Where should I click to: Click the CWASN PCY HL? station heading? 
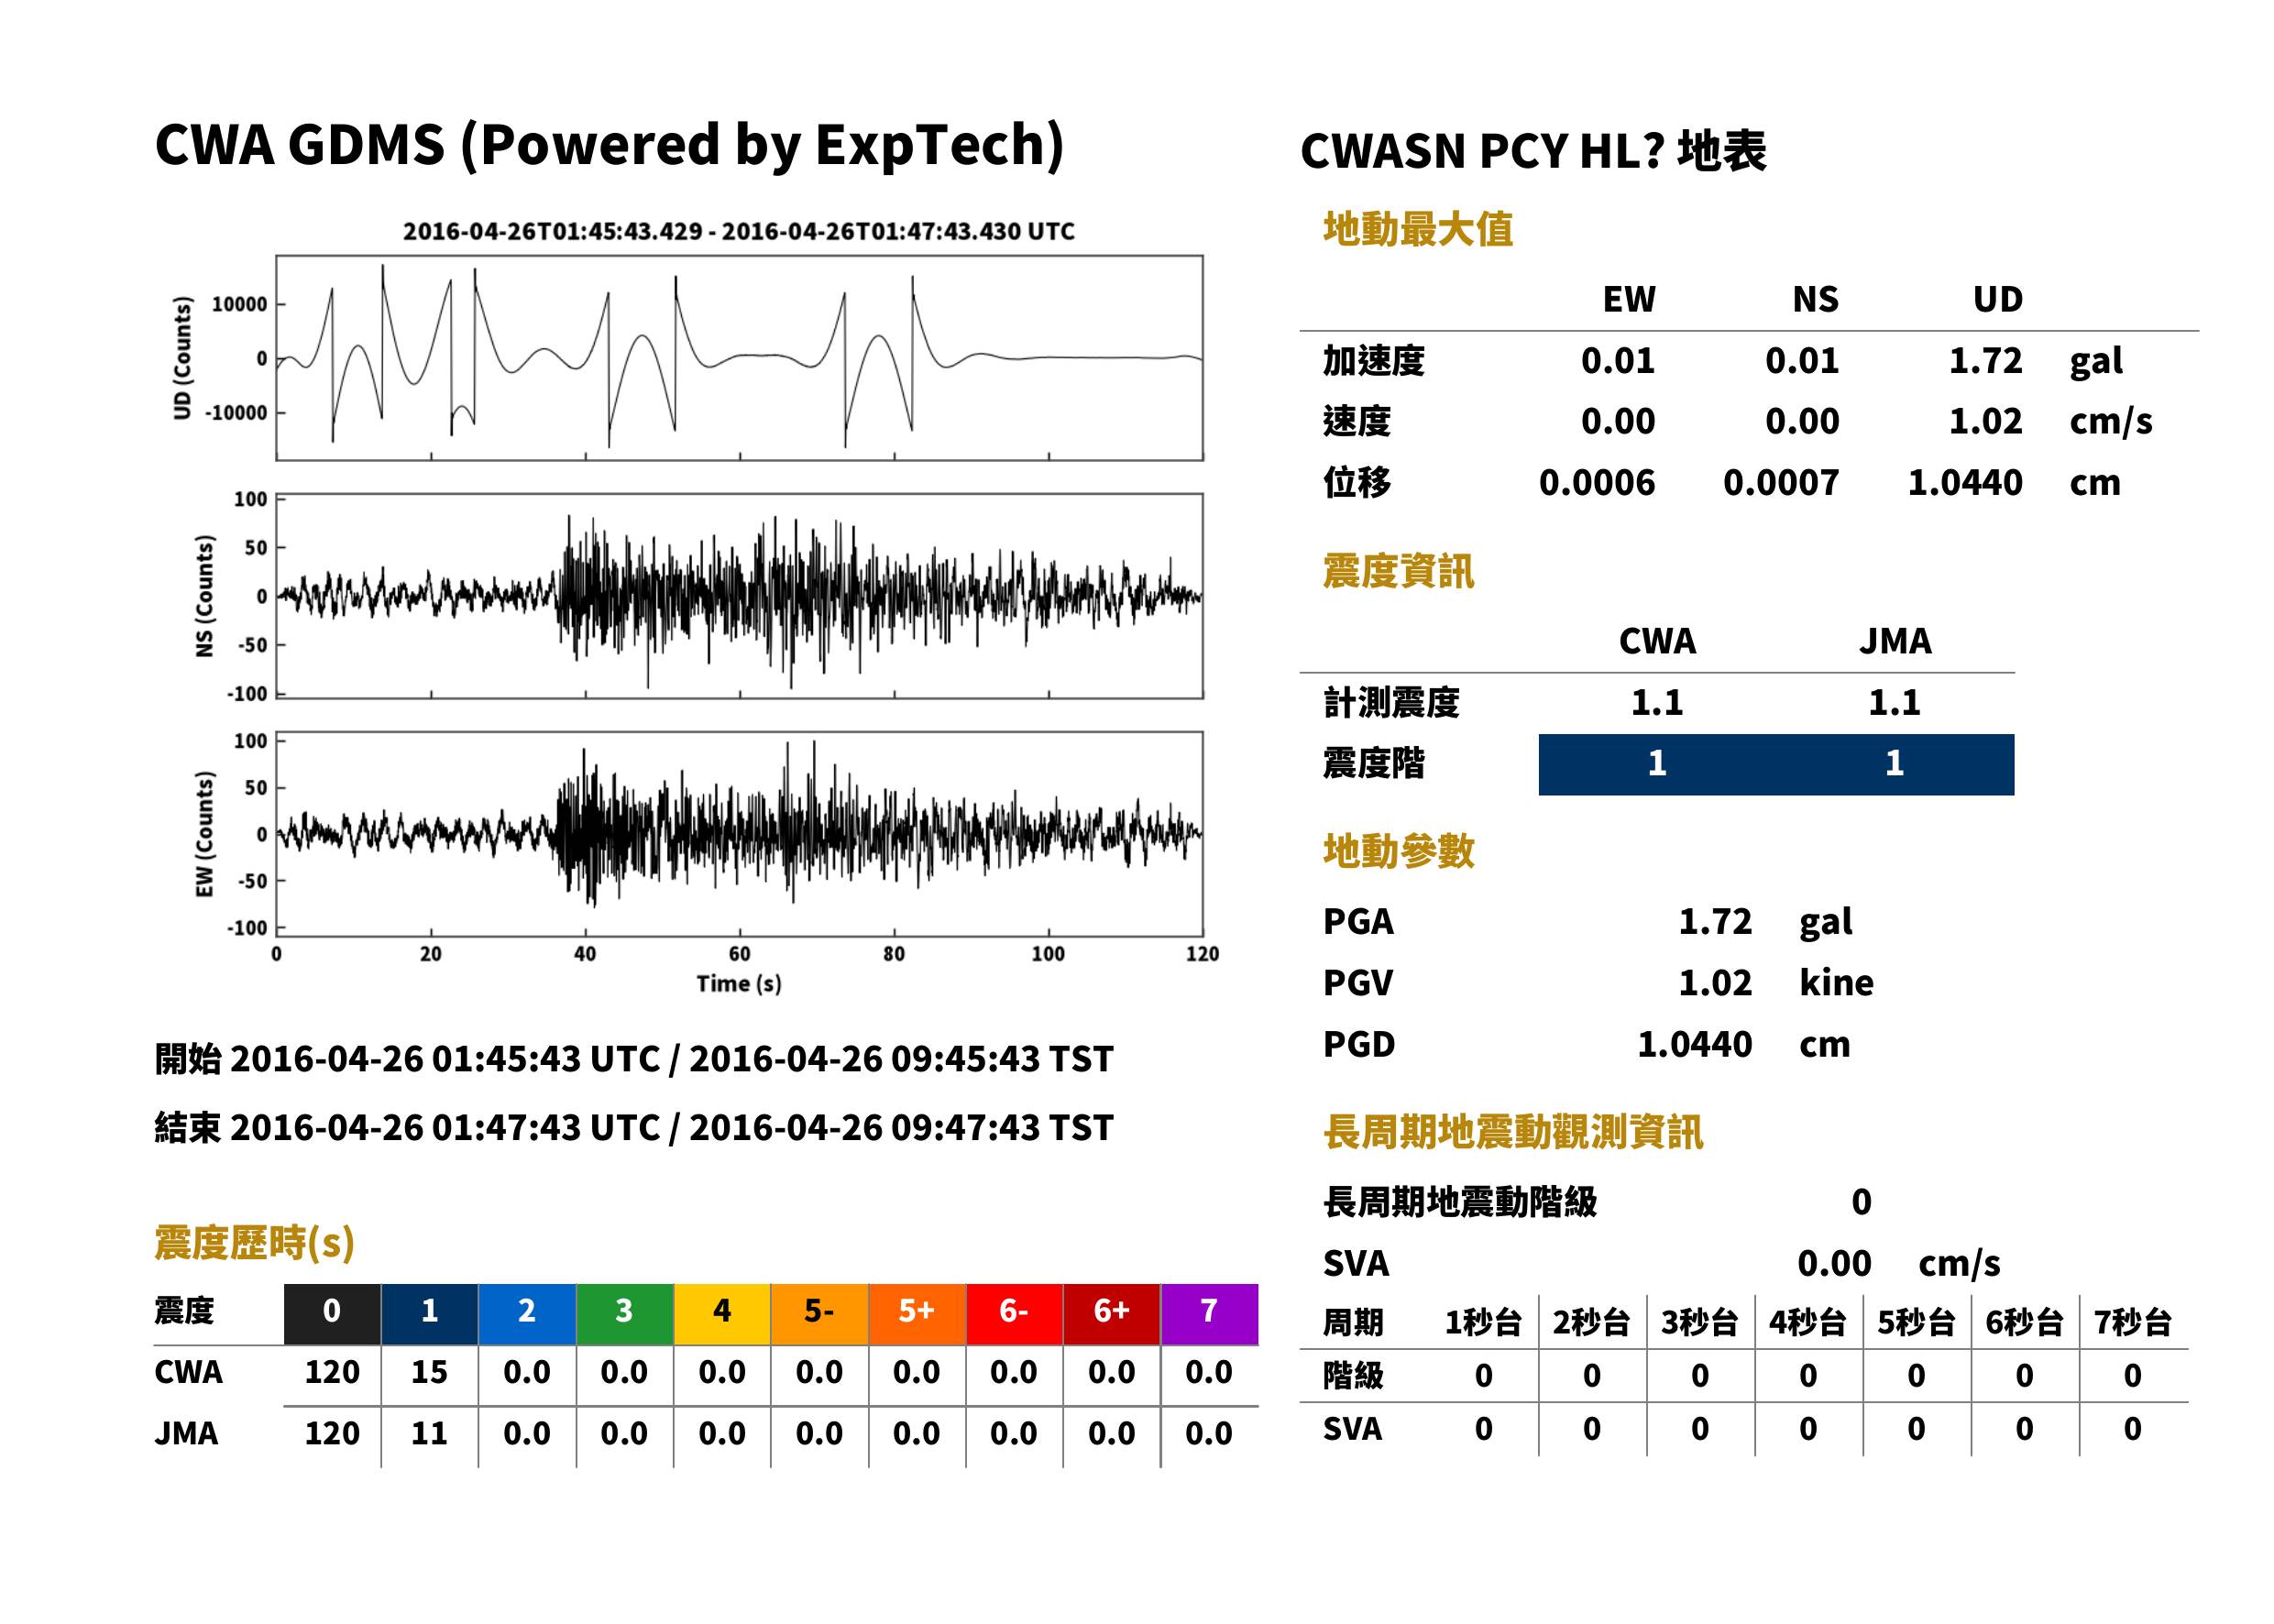[x=1533, y=151]
